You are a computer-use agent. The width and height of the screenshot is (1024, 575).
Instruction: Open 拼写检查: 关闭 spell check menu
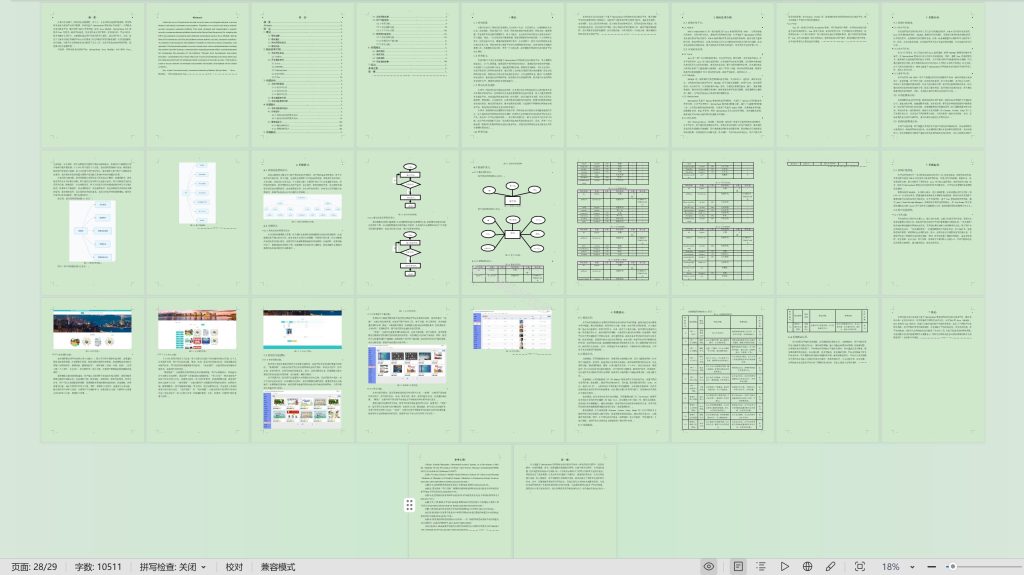(x=172, y=567)
